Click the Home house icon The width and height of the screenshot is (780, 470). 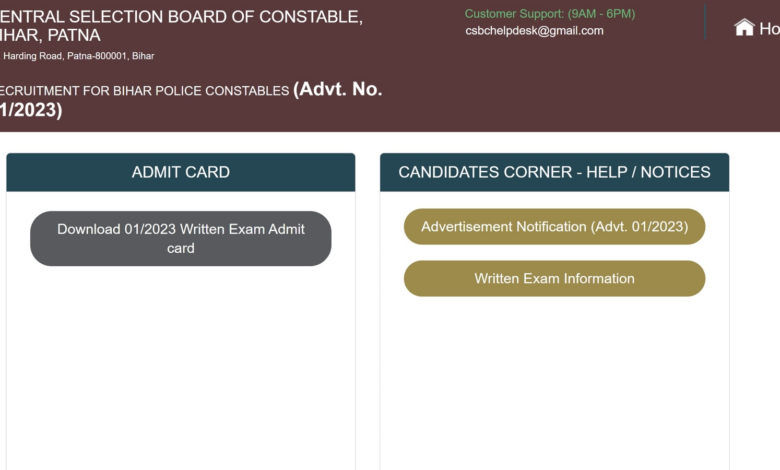pyautogui.click(x=744, y=27)
